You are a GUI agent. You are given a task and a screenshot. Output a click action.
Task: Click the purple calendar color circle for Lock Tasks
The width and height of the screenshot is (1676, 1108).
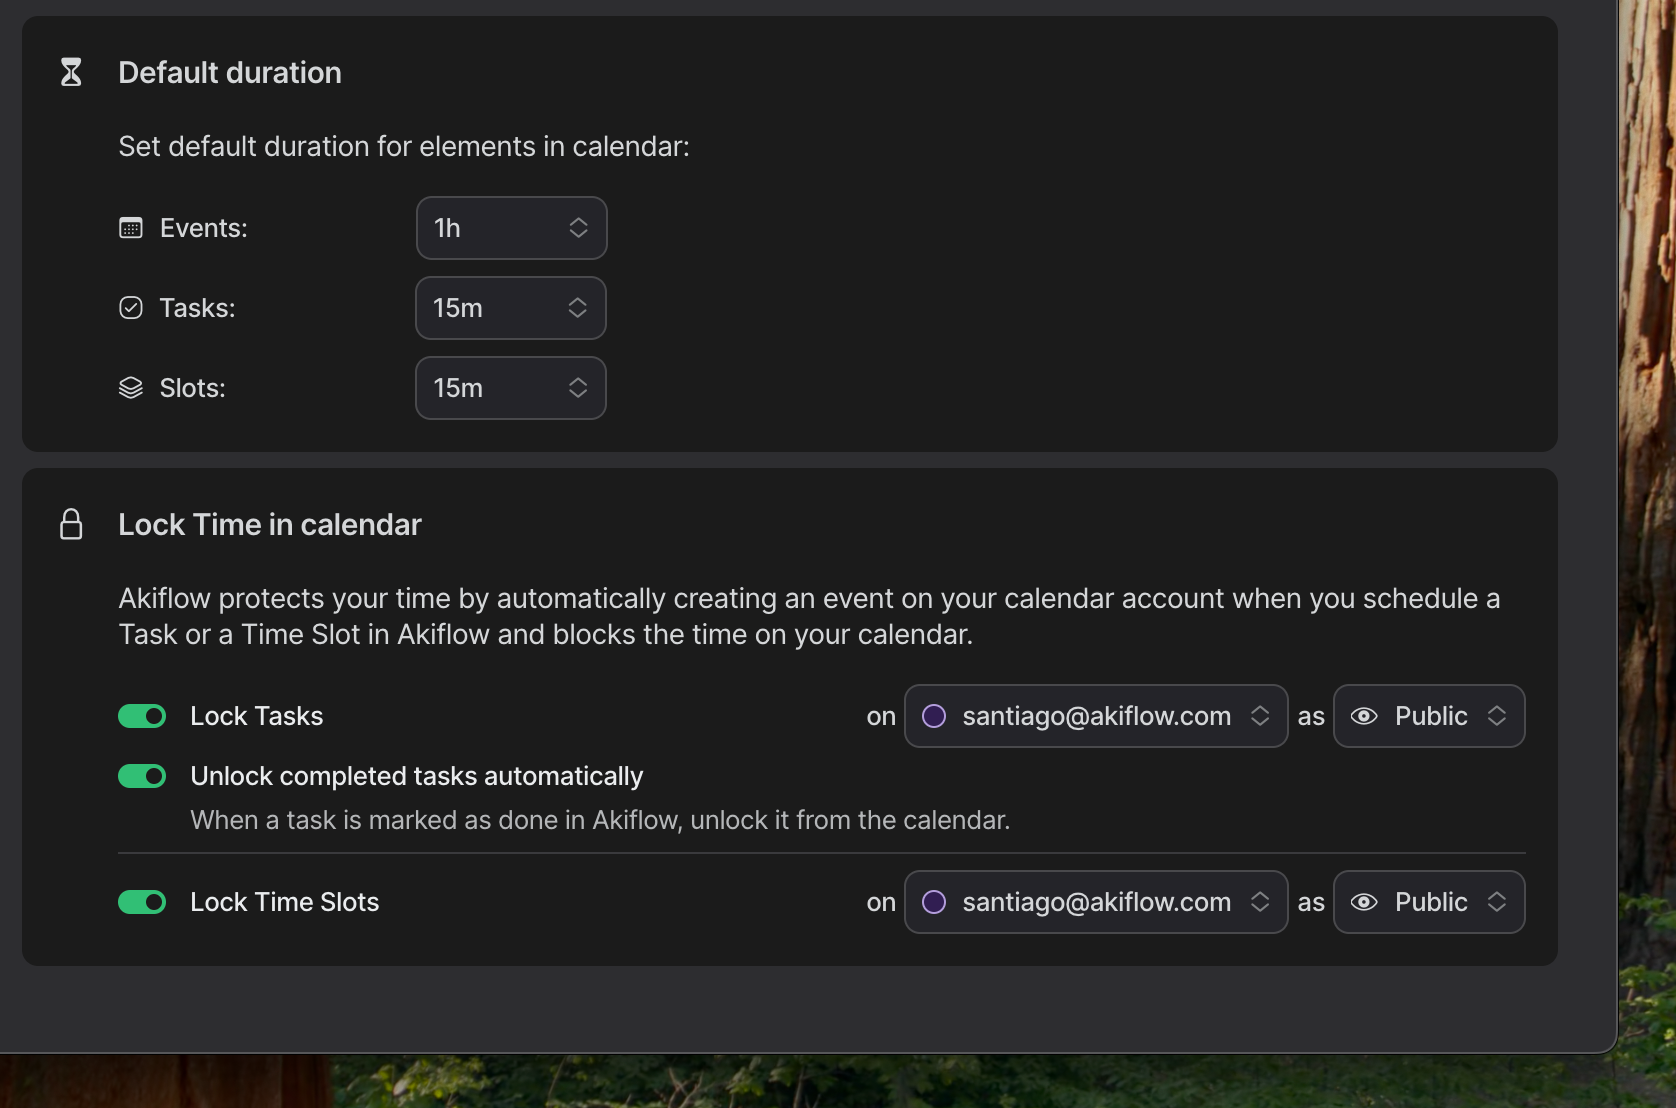(934, 716)
